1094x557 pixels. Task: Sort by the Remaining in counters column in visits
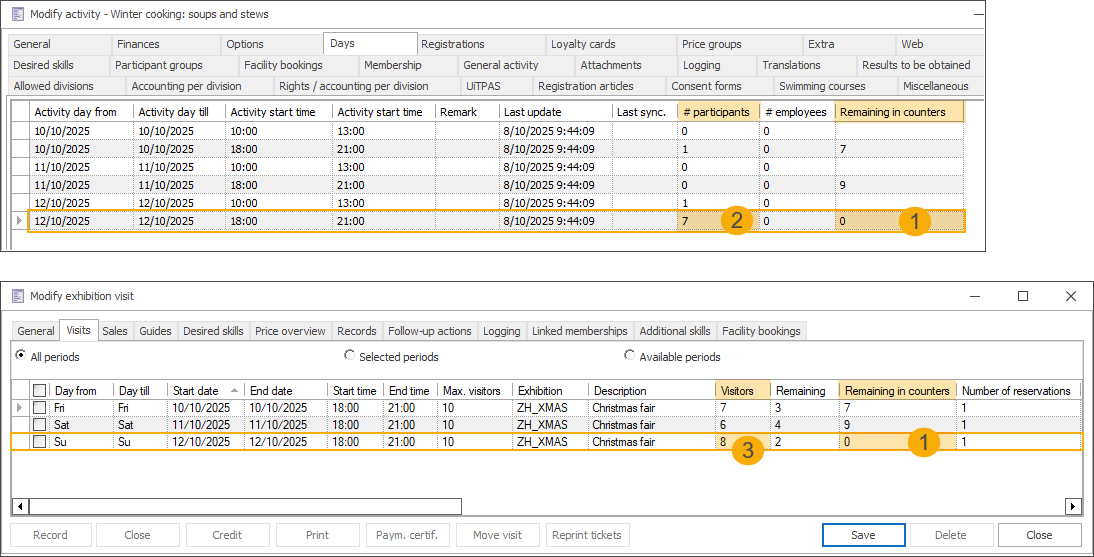click(896, 391)
